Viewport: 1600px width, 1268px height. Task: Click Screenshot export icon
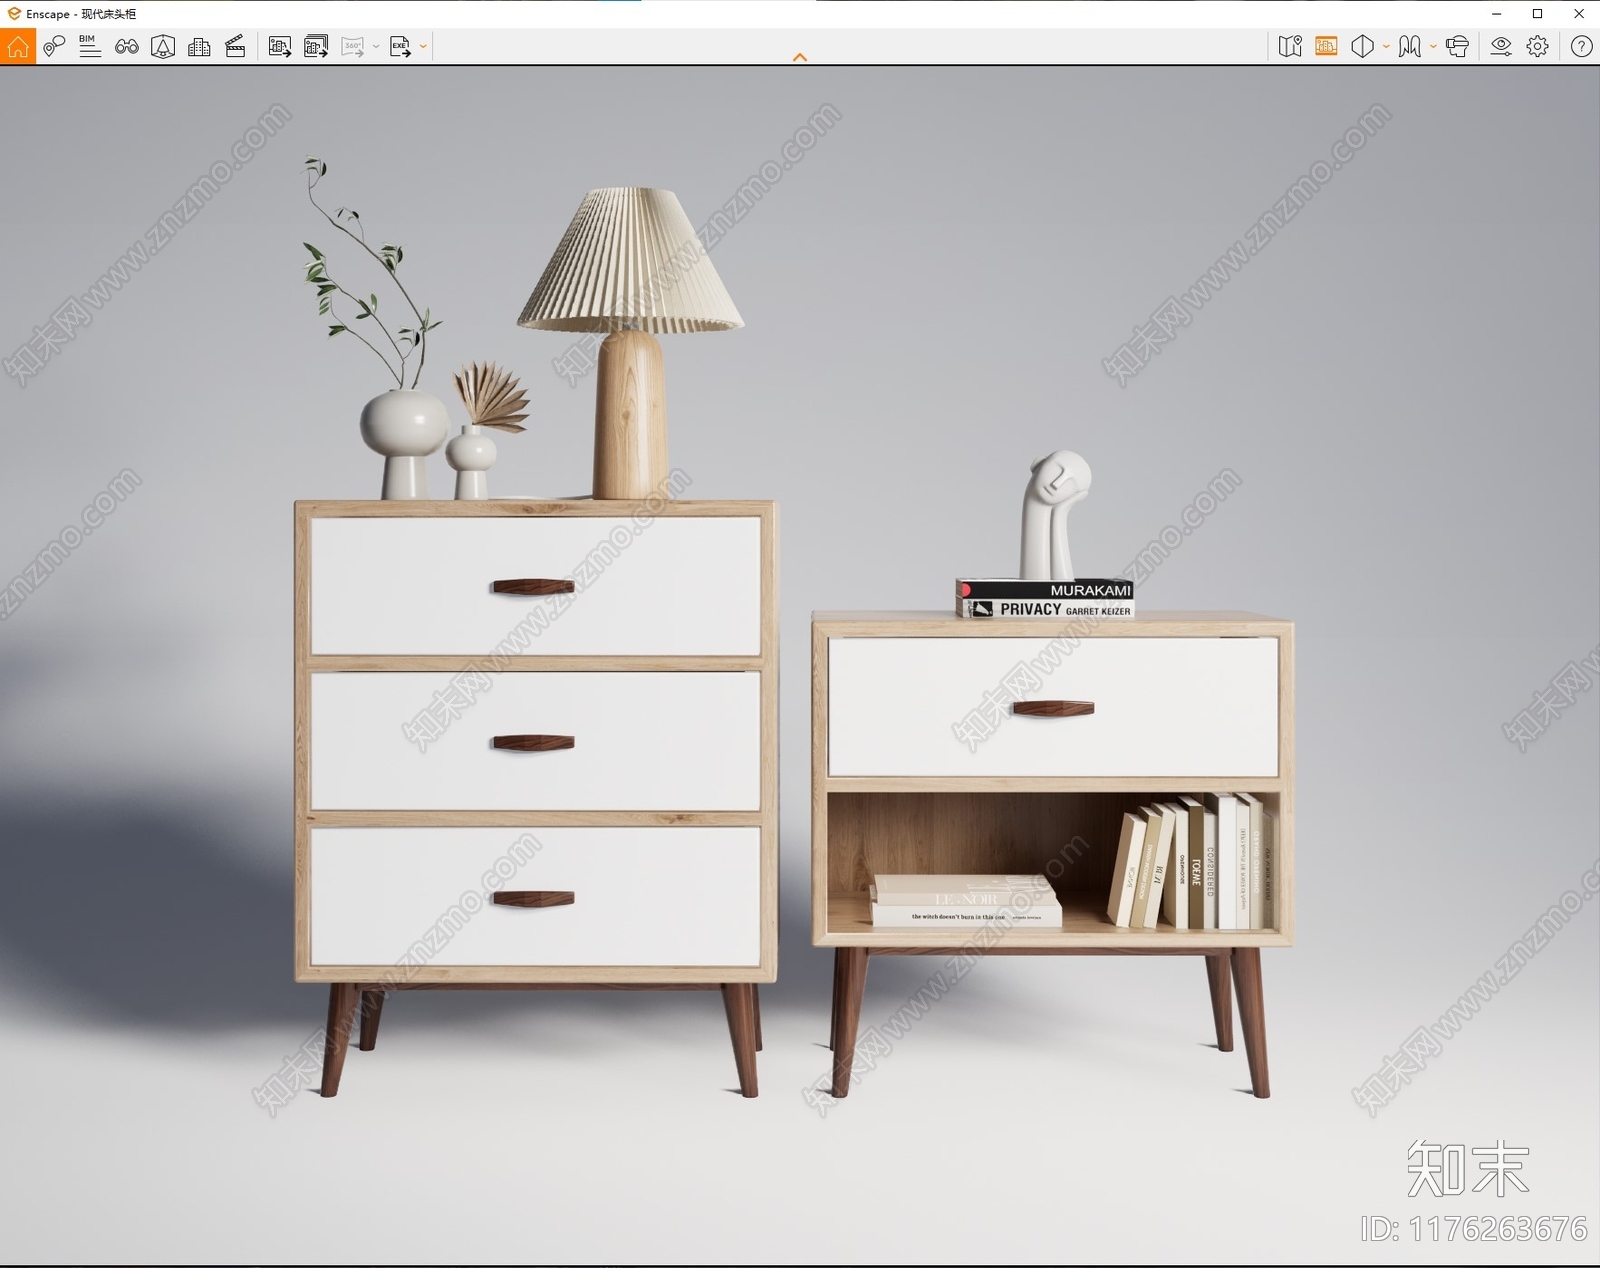280,46
